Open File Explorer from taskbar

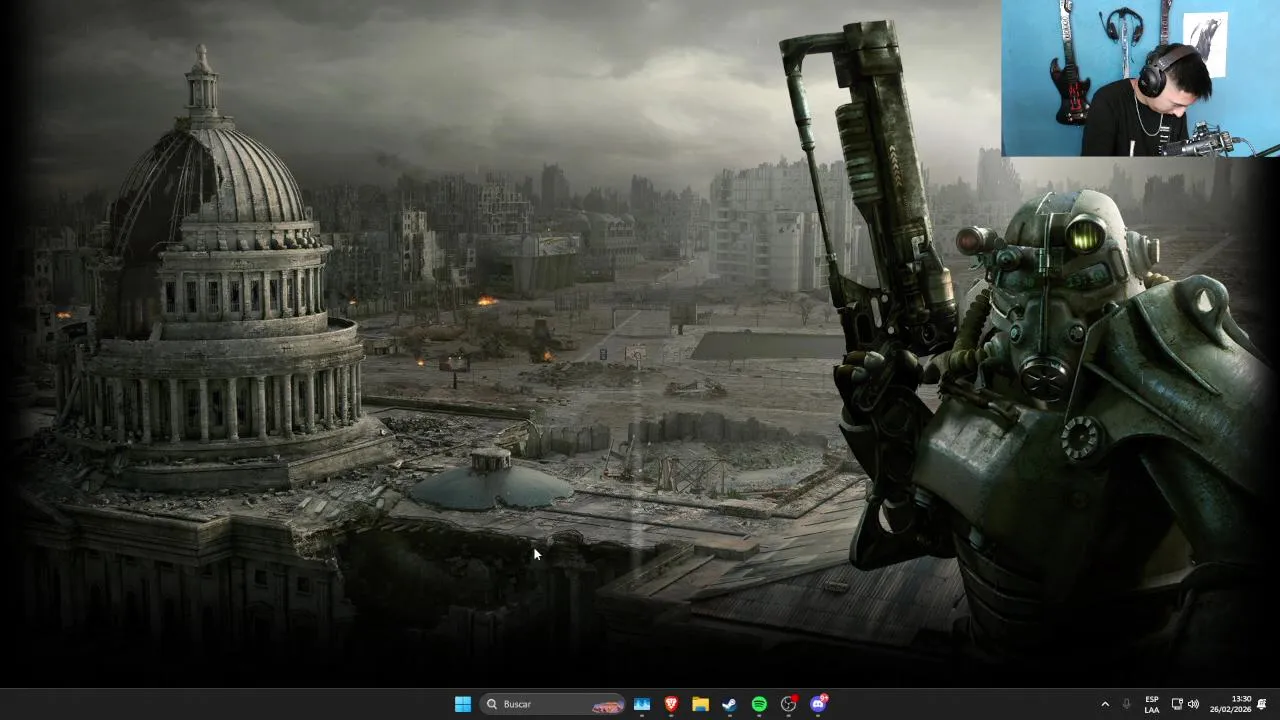click(x=701, y=704)
